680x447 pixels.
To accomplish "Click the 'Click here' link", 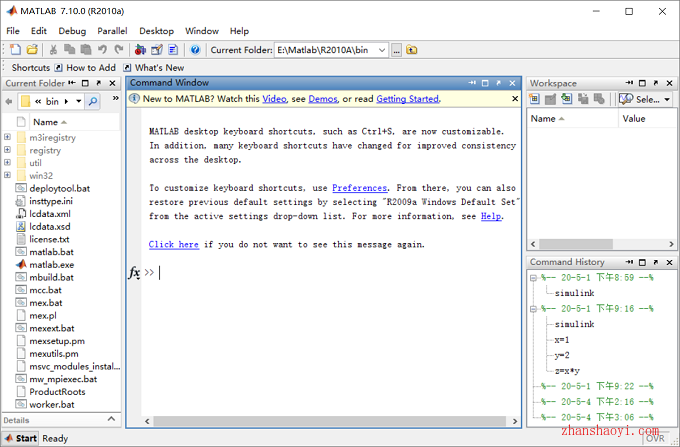I will coord(173,244).
